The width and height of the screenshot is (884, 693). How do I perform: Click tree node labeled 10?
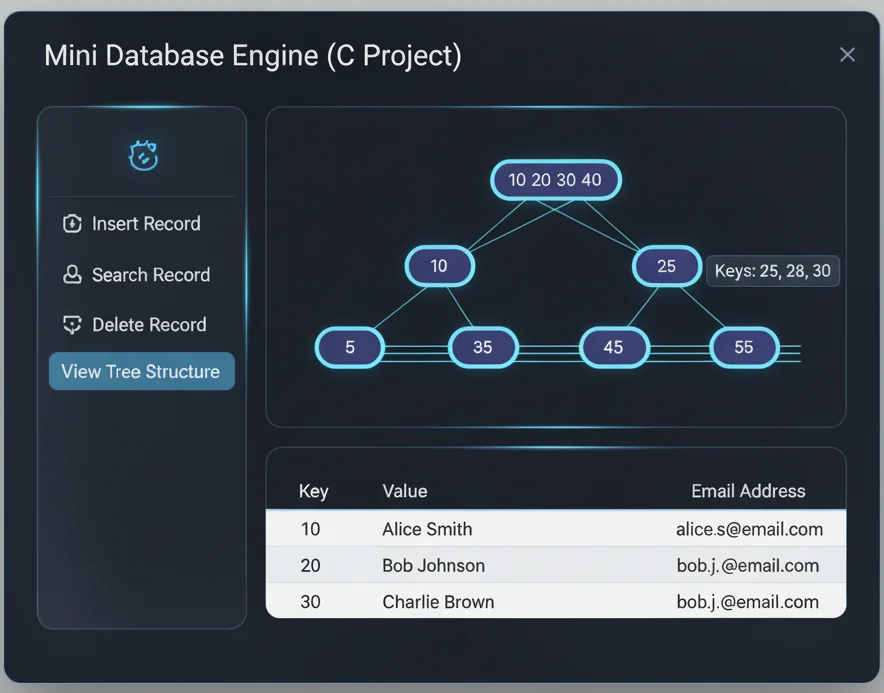(439, 266)
